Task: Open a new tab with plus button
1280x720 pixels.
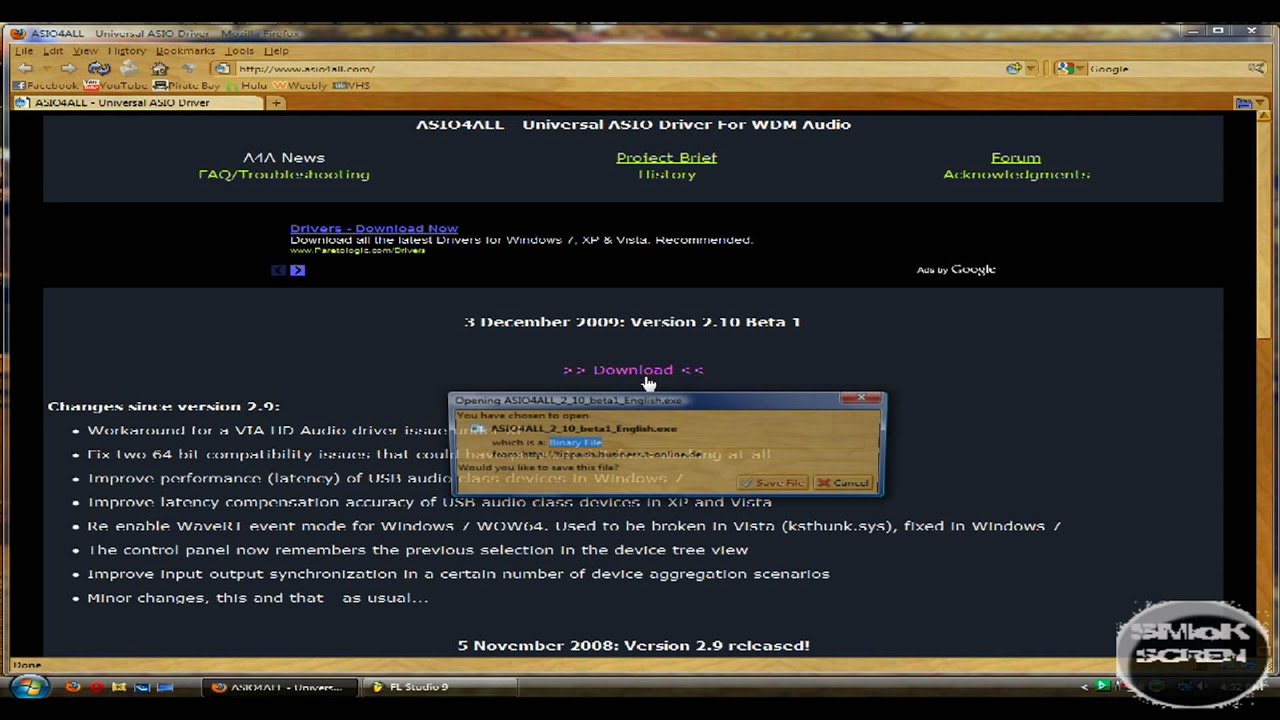Action: (x=276, y=103)
